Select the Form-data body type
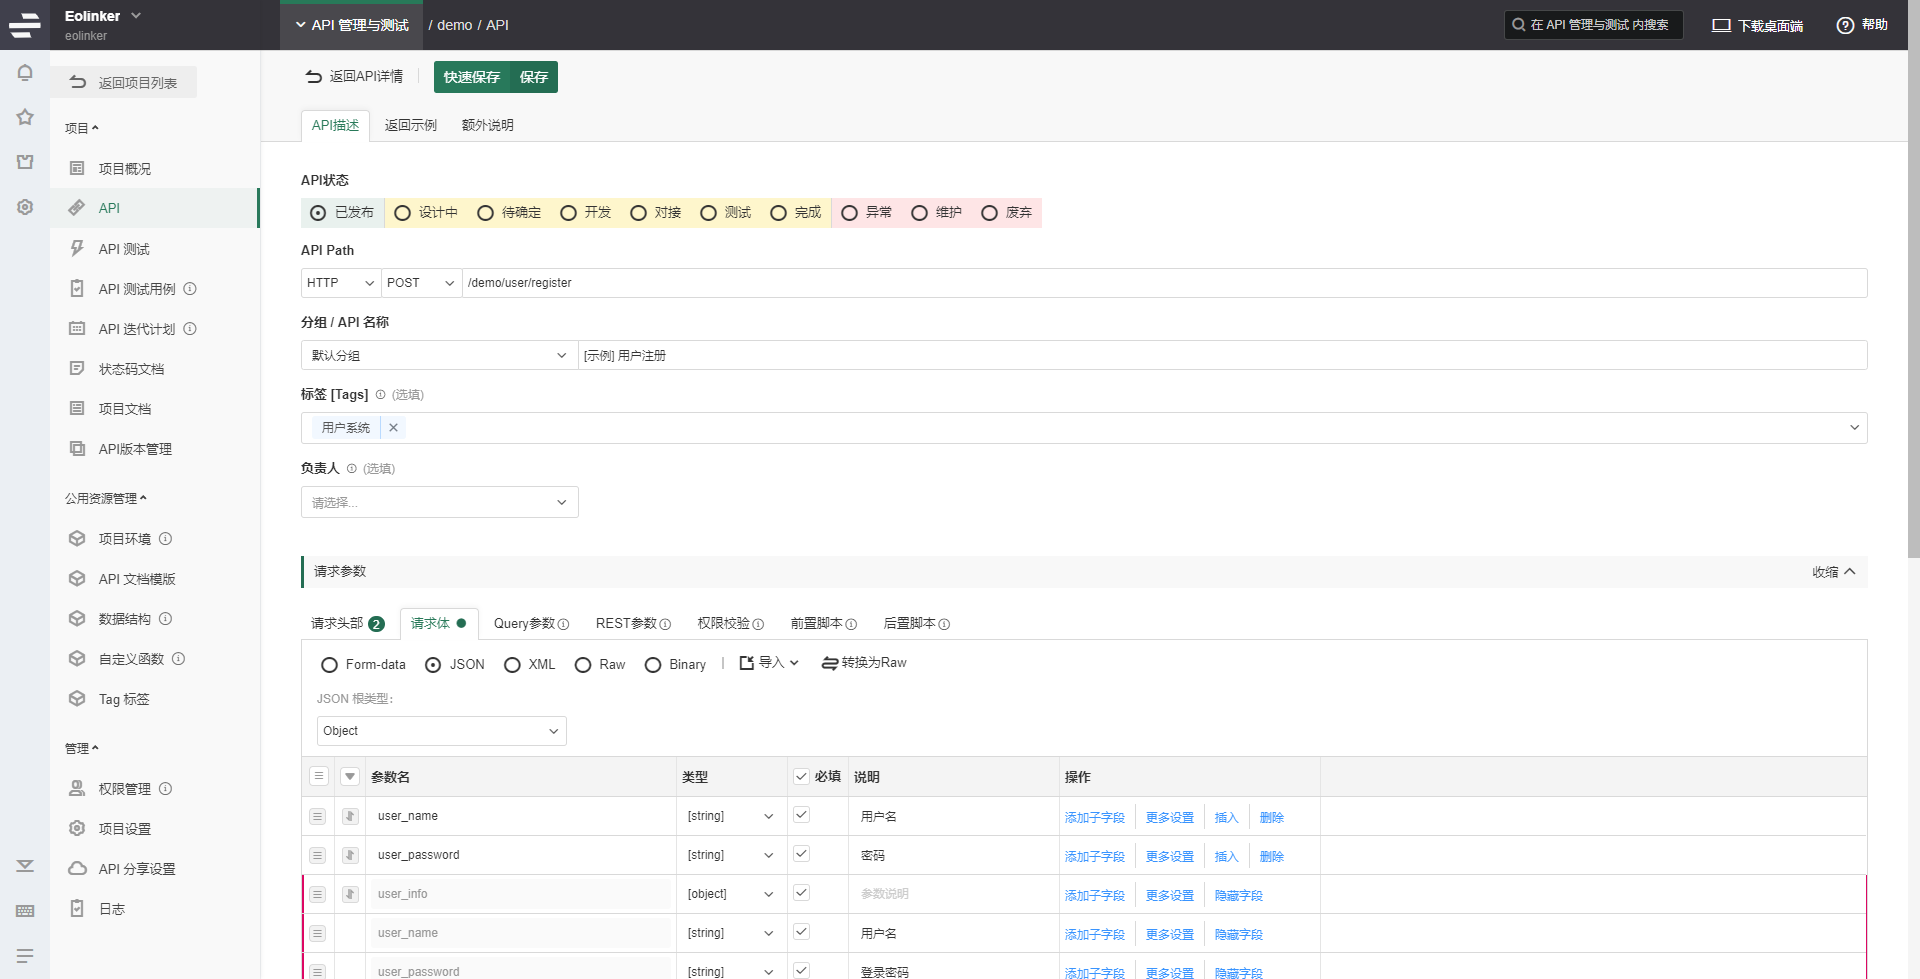This screenshot has height=979, width=1920. pyautogui.click(x=329, y=665)
